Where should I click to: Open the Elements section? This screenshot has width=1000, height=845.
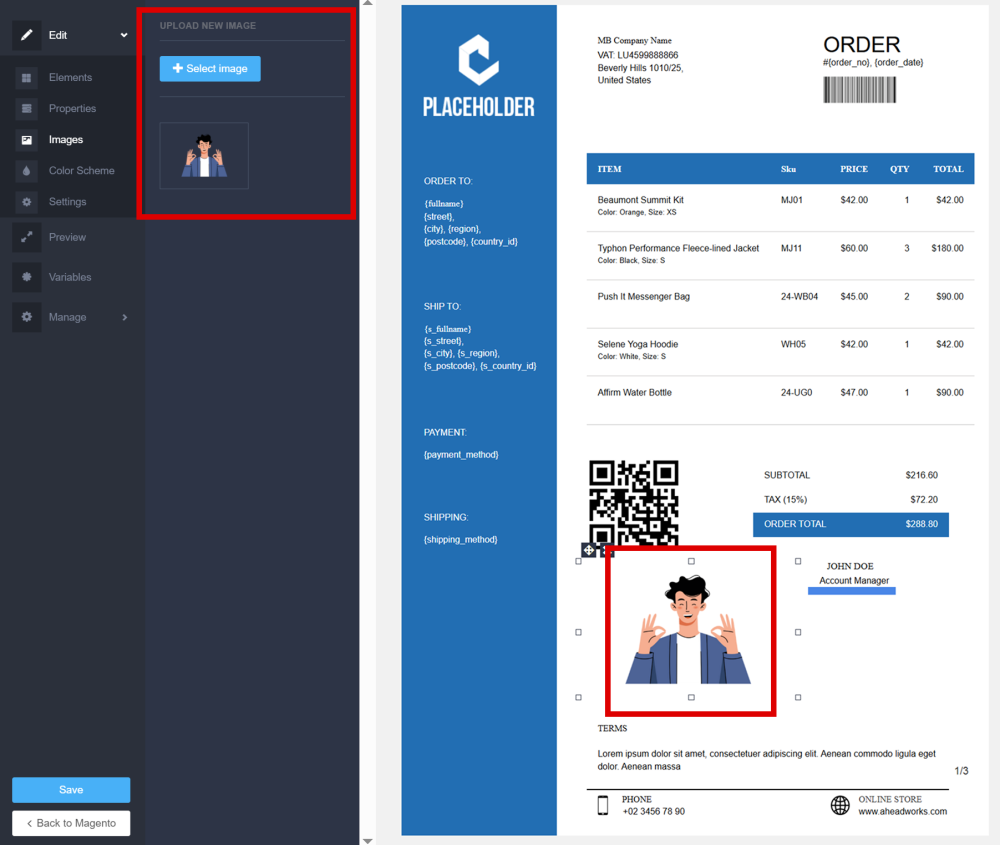(x=70, y=77)
